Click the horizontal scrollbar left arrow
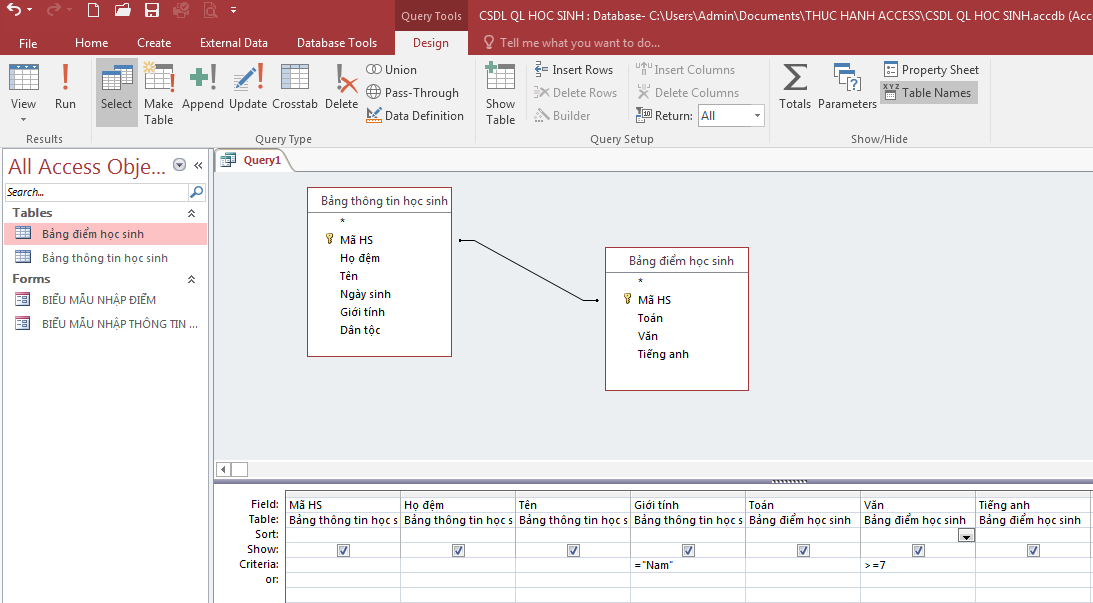1093x603 pixels. (224, 469)
